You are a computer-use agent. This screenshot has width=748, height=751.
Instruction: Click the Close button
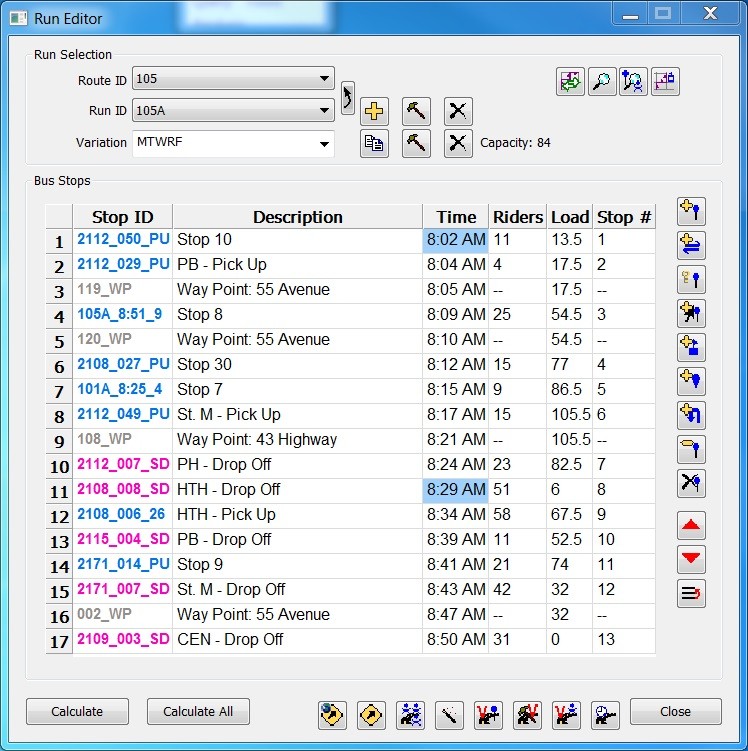click(x=676, y=711)
